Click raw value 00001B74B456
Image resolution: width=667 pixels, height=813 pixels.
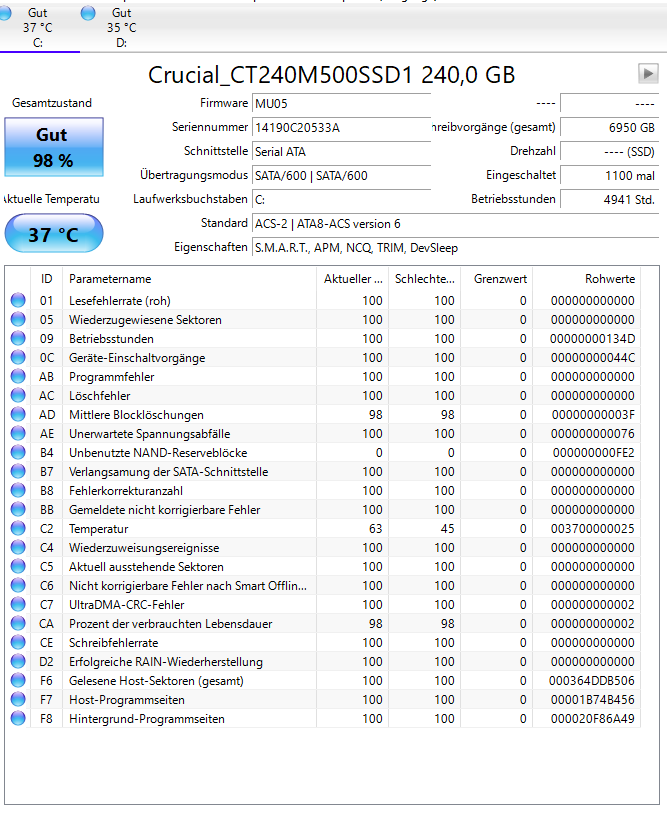click(592, 700)
